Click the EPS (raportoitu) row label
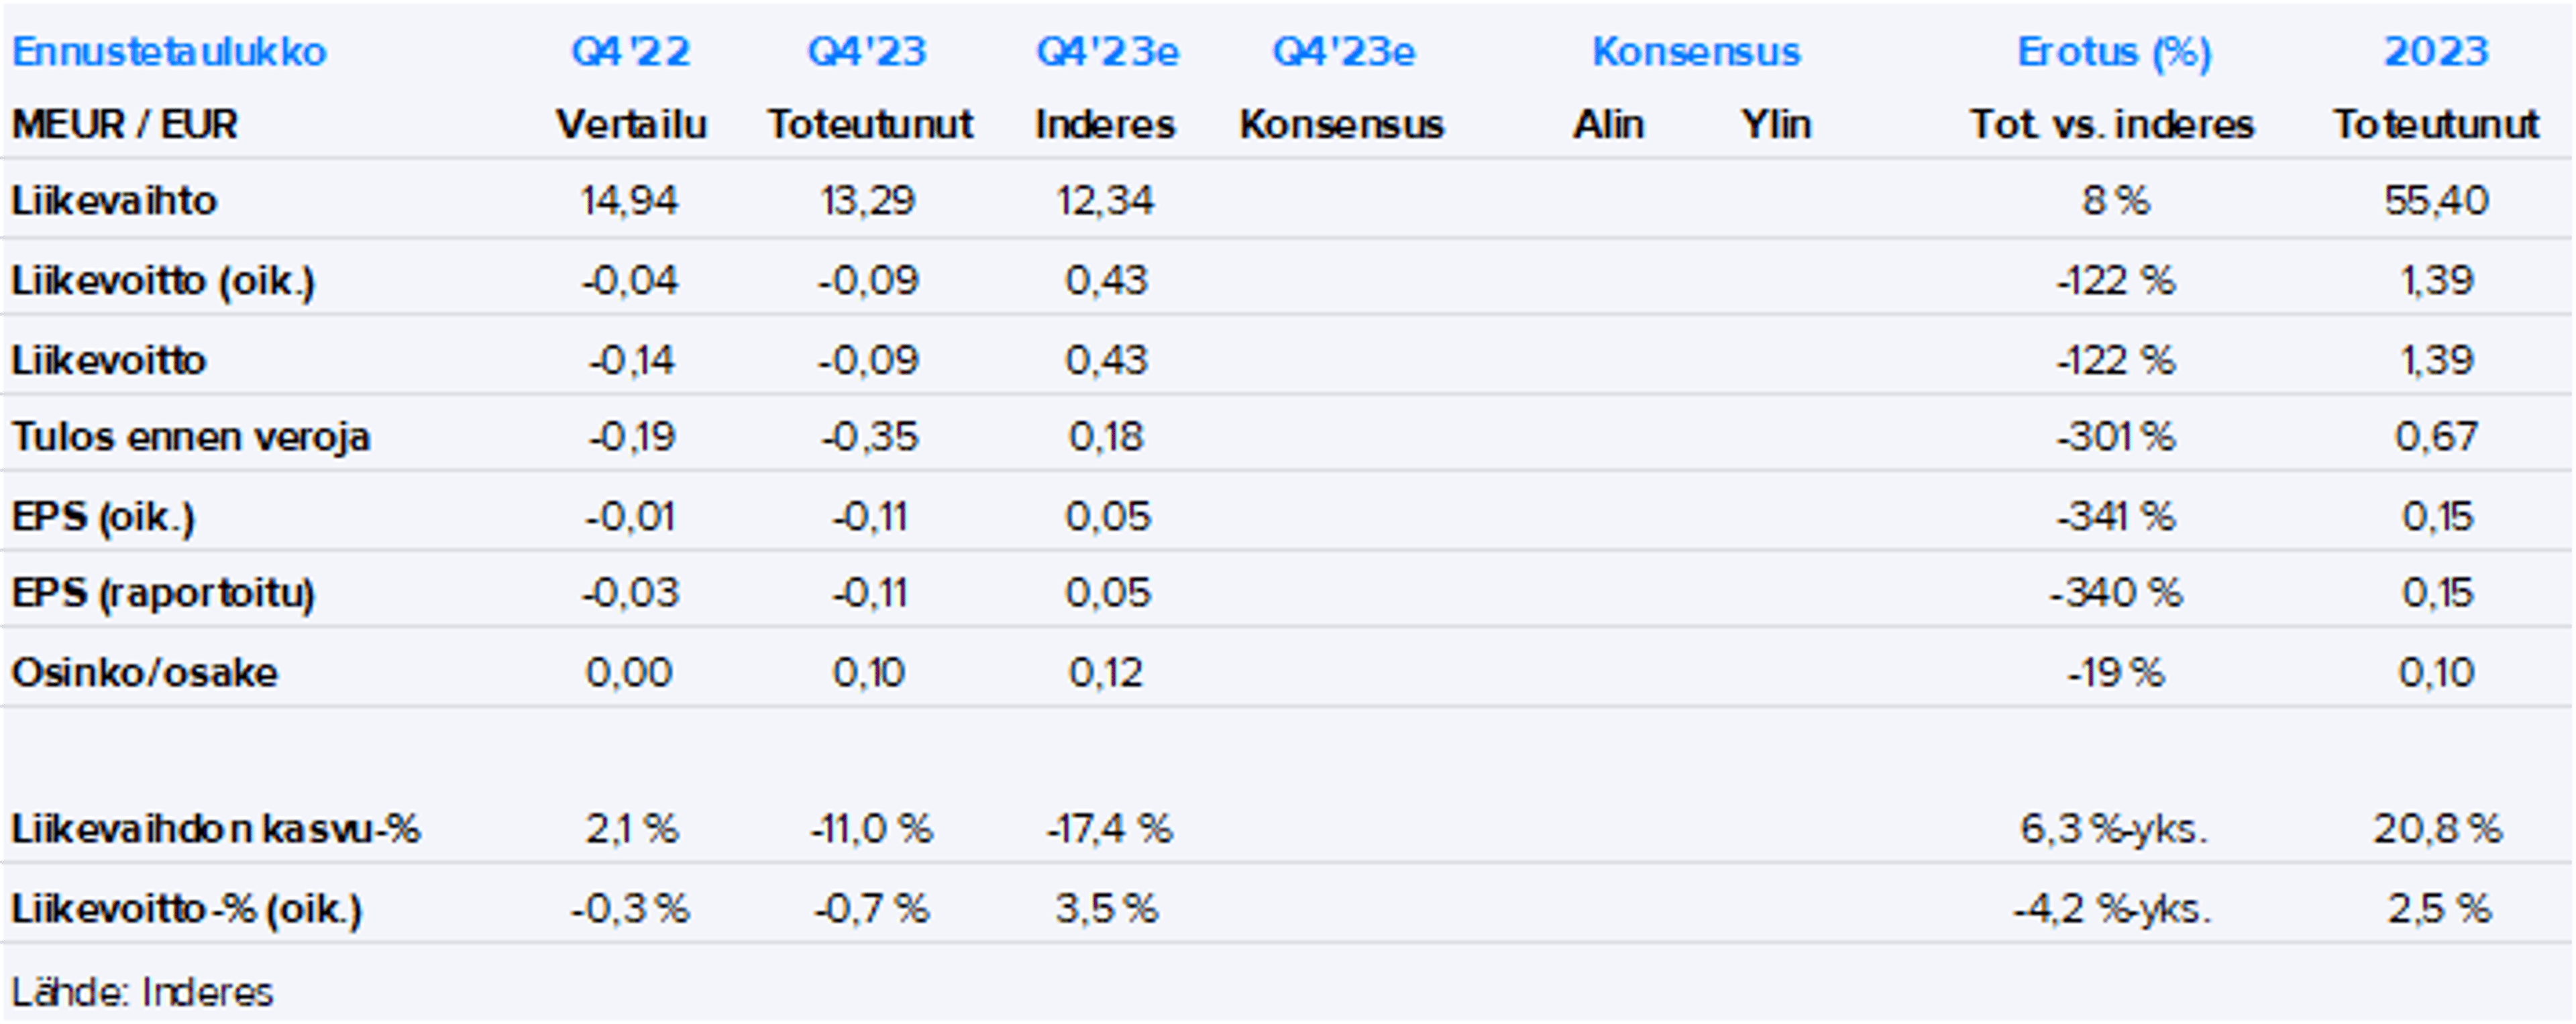The height and width of the screenshot is (1024, 2576). click(163, 593)
